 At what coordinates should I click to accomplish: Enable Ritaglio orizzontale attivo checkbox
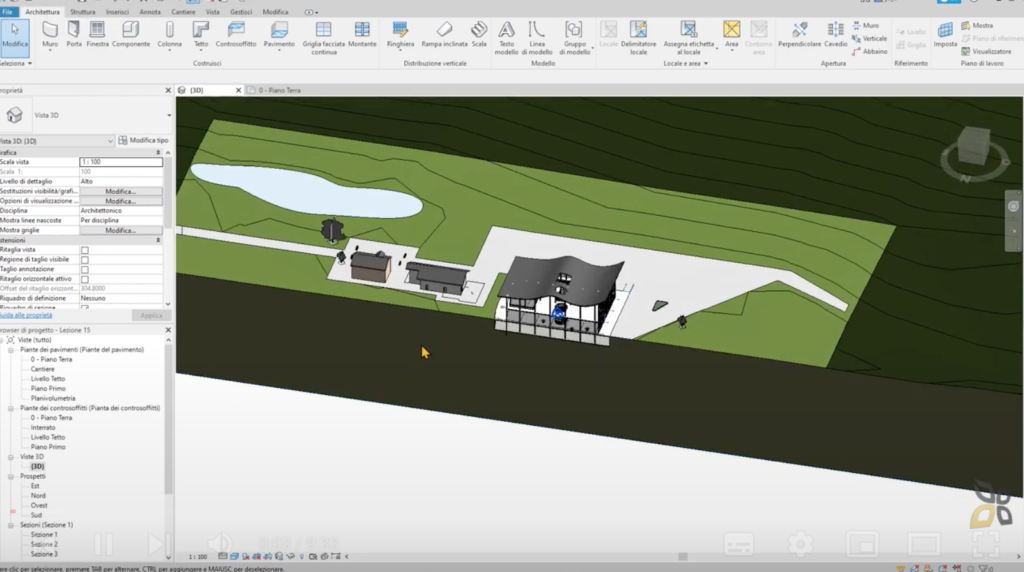(84, 279)
